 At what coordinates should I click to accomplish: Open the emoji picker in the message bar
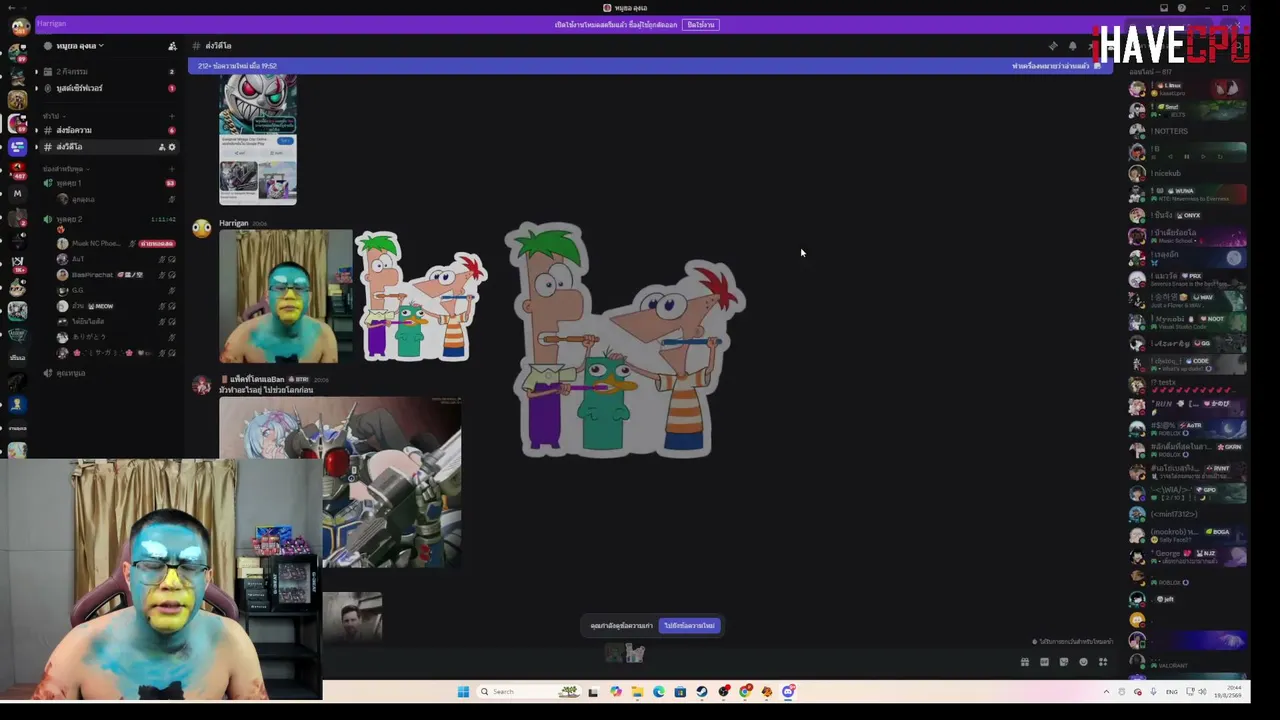[x=1083, y=662]
